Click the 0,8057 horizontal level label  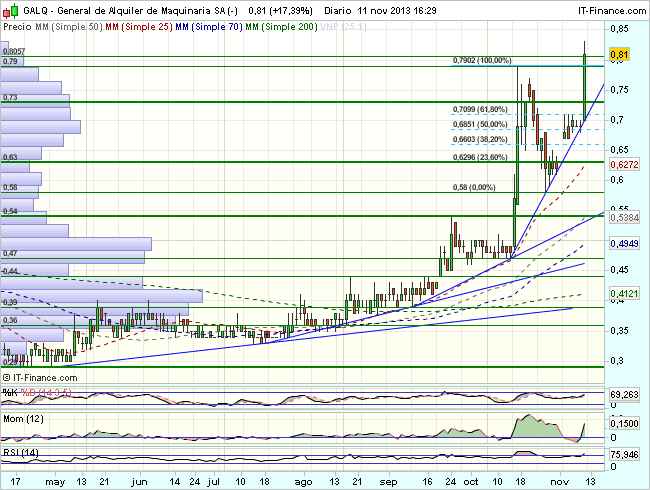coord(14,51)
